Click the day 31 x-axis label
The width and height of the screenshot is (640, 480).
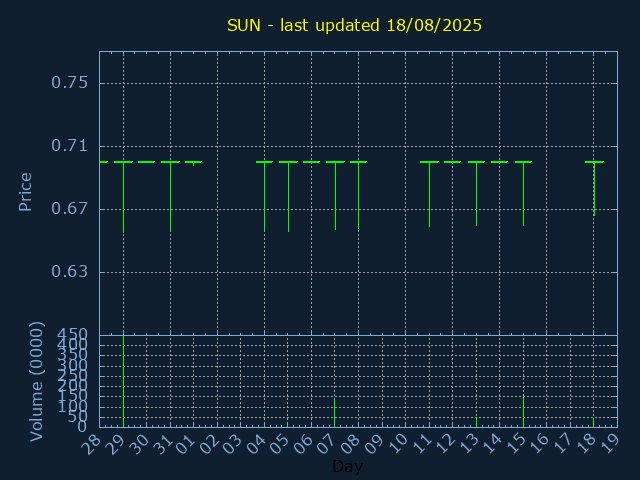point(162,444)
